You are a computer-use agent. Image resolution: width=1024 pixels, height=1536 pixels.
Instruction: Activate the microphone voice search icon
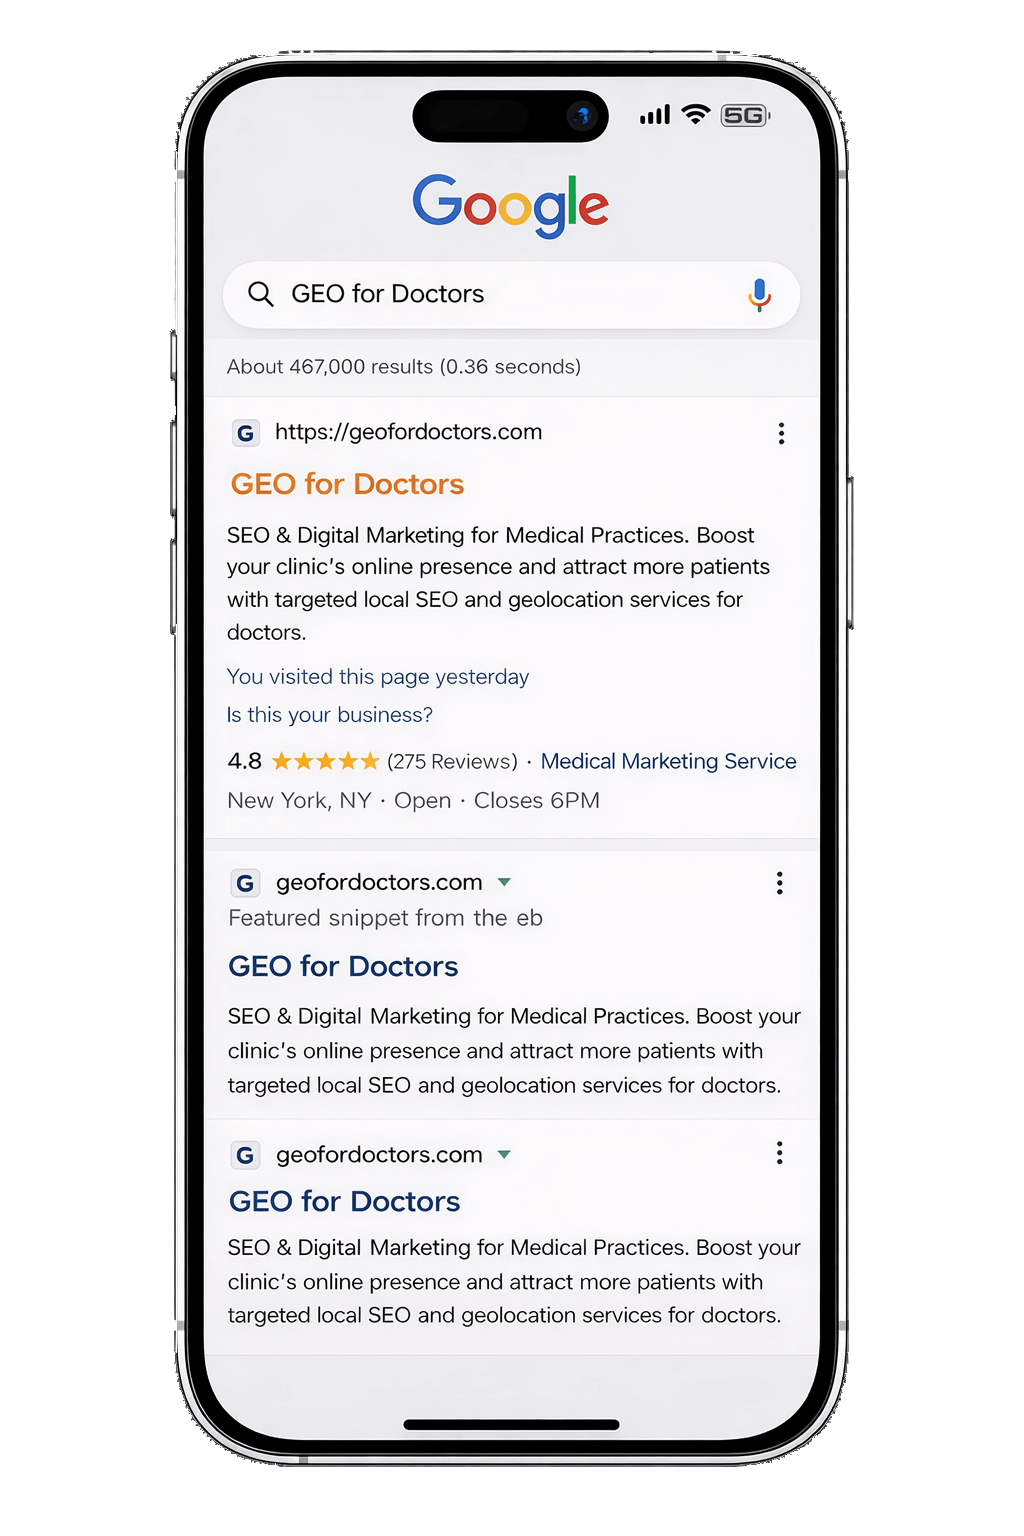click(x=759, y=295)
